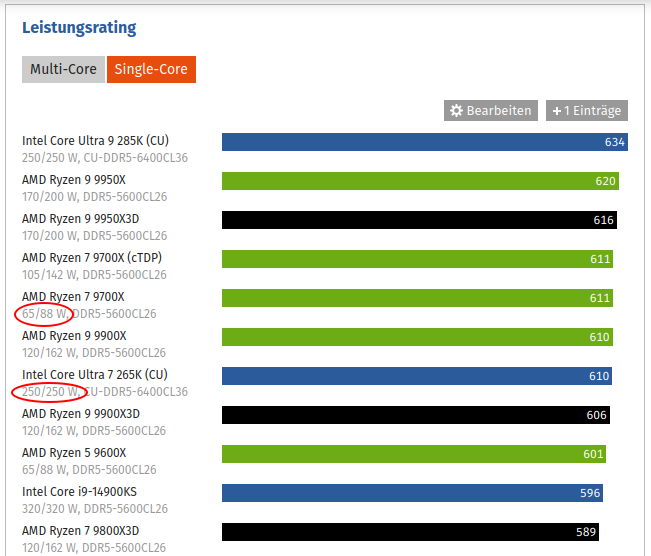Switch to the Multi-Core tab
Image resolution: width=651 pixels, height=556 pixels.
point(63,69)
